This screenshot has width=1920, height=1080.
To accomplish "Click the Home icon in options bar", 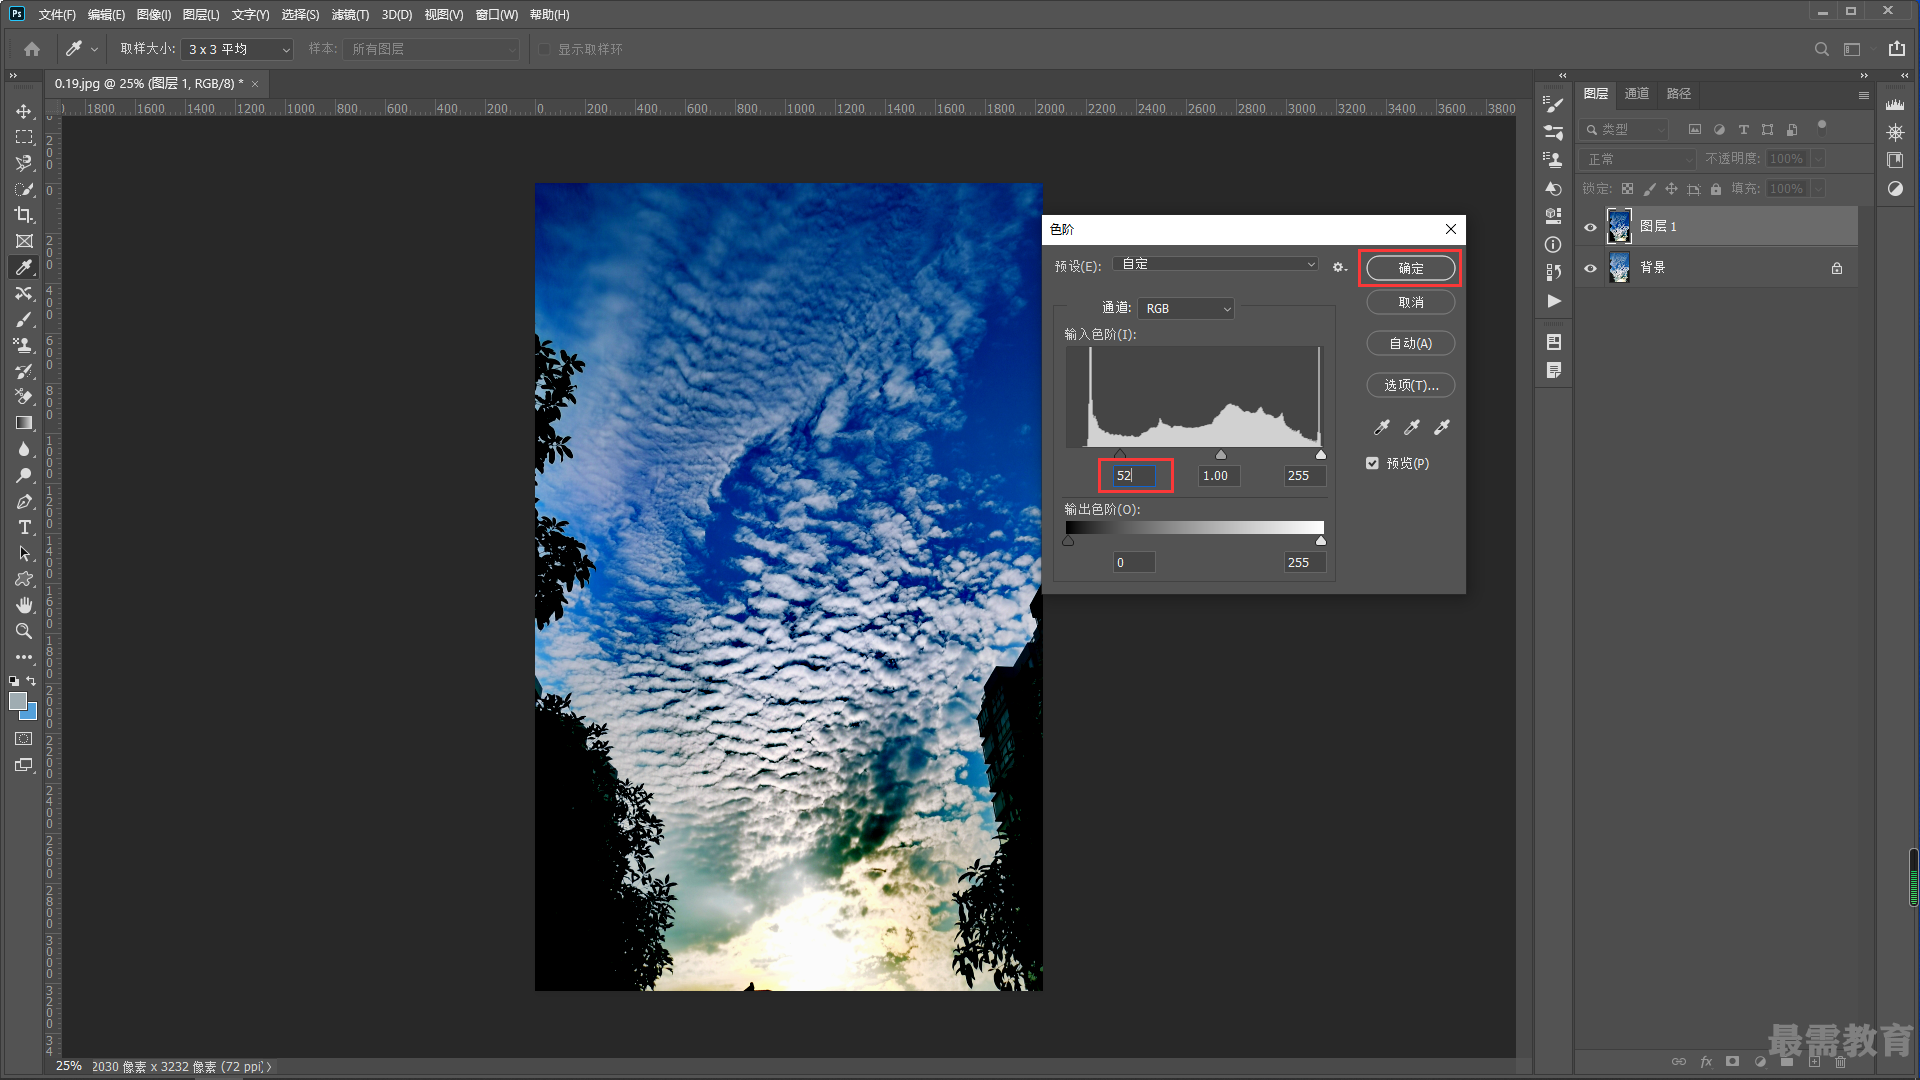I will [x=32, y=49].
